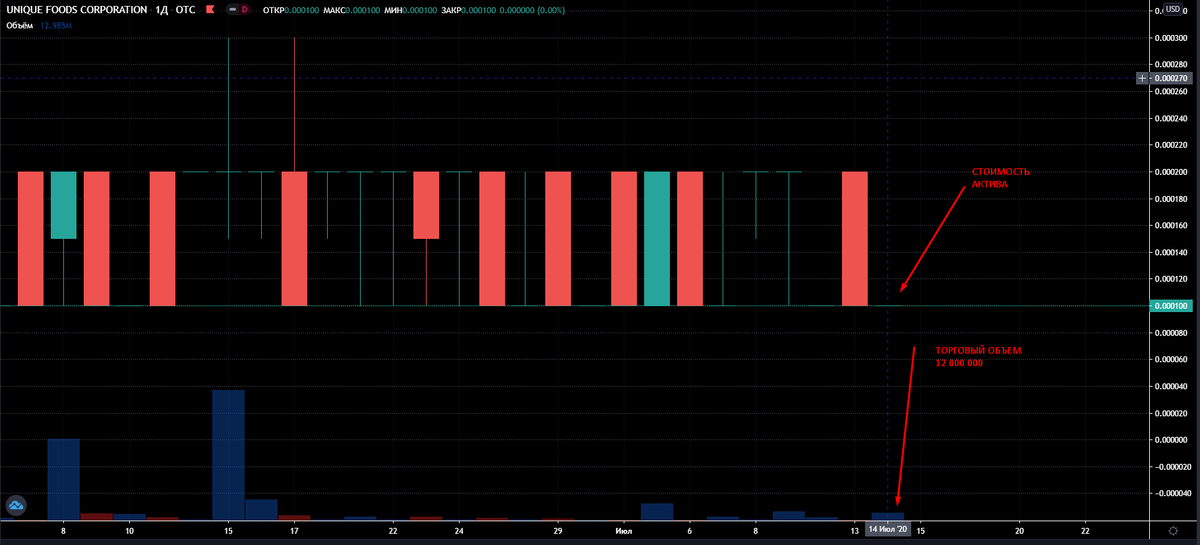Screen dimensions: 1200x545
Task: Click date label 8 on time axis
Action: tap(64, 530)
